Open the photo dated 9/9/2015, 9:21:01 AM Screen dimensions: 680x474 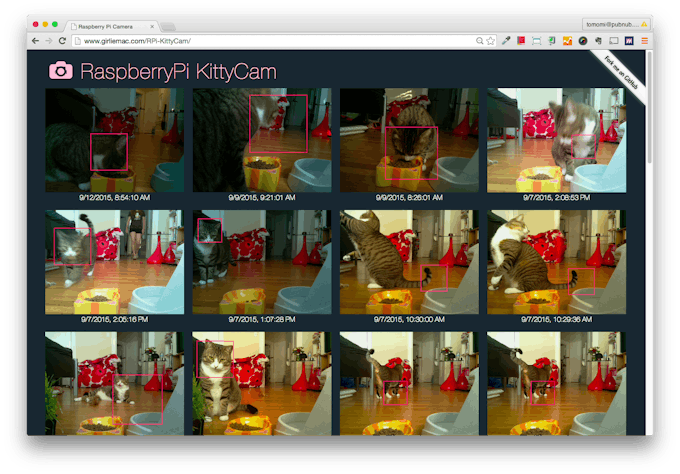pos(262,140)
